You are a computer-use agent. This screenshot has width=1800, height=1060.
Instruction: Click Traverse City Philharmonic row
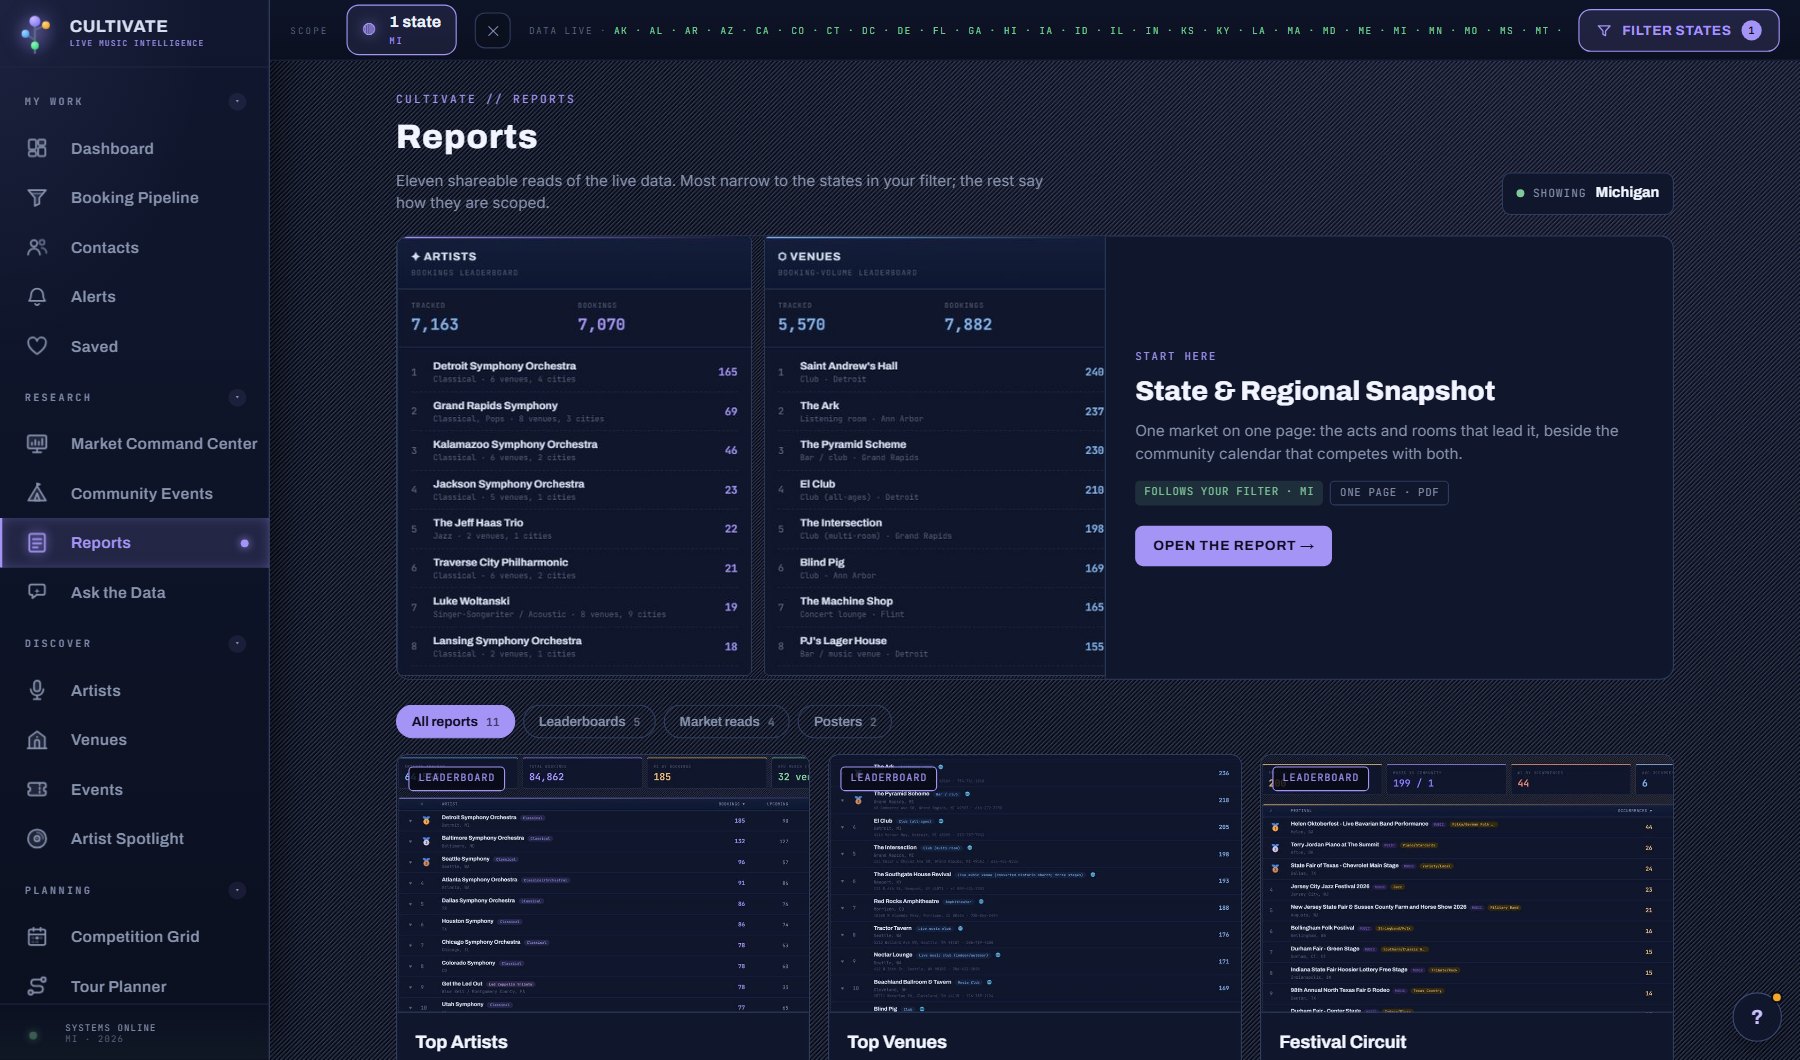[x=574, y=568]
